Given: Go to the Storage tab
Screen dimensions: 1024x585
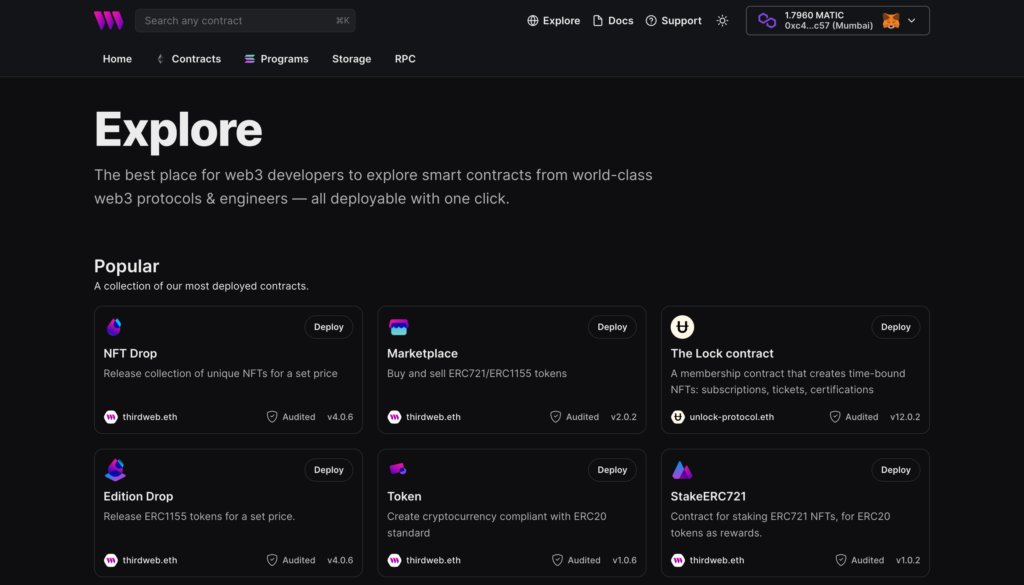Looking at the screenshot, I should pyautogui.click(x=351, y=59).
